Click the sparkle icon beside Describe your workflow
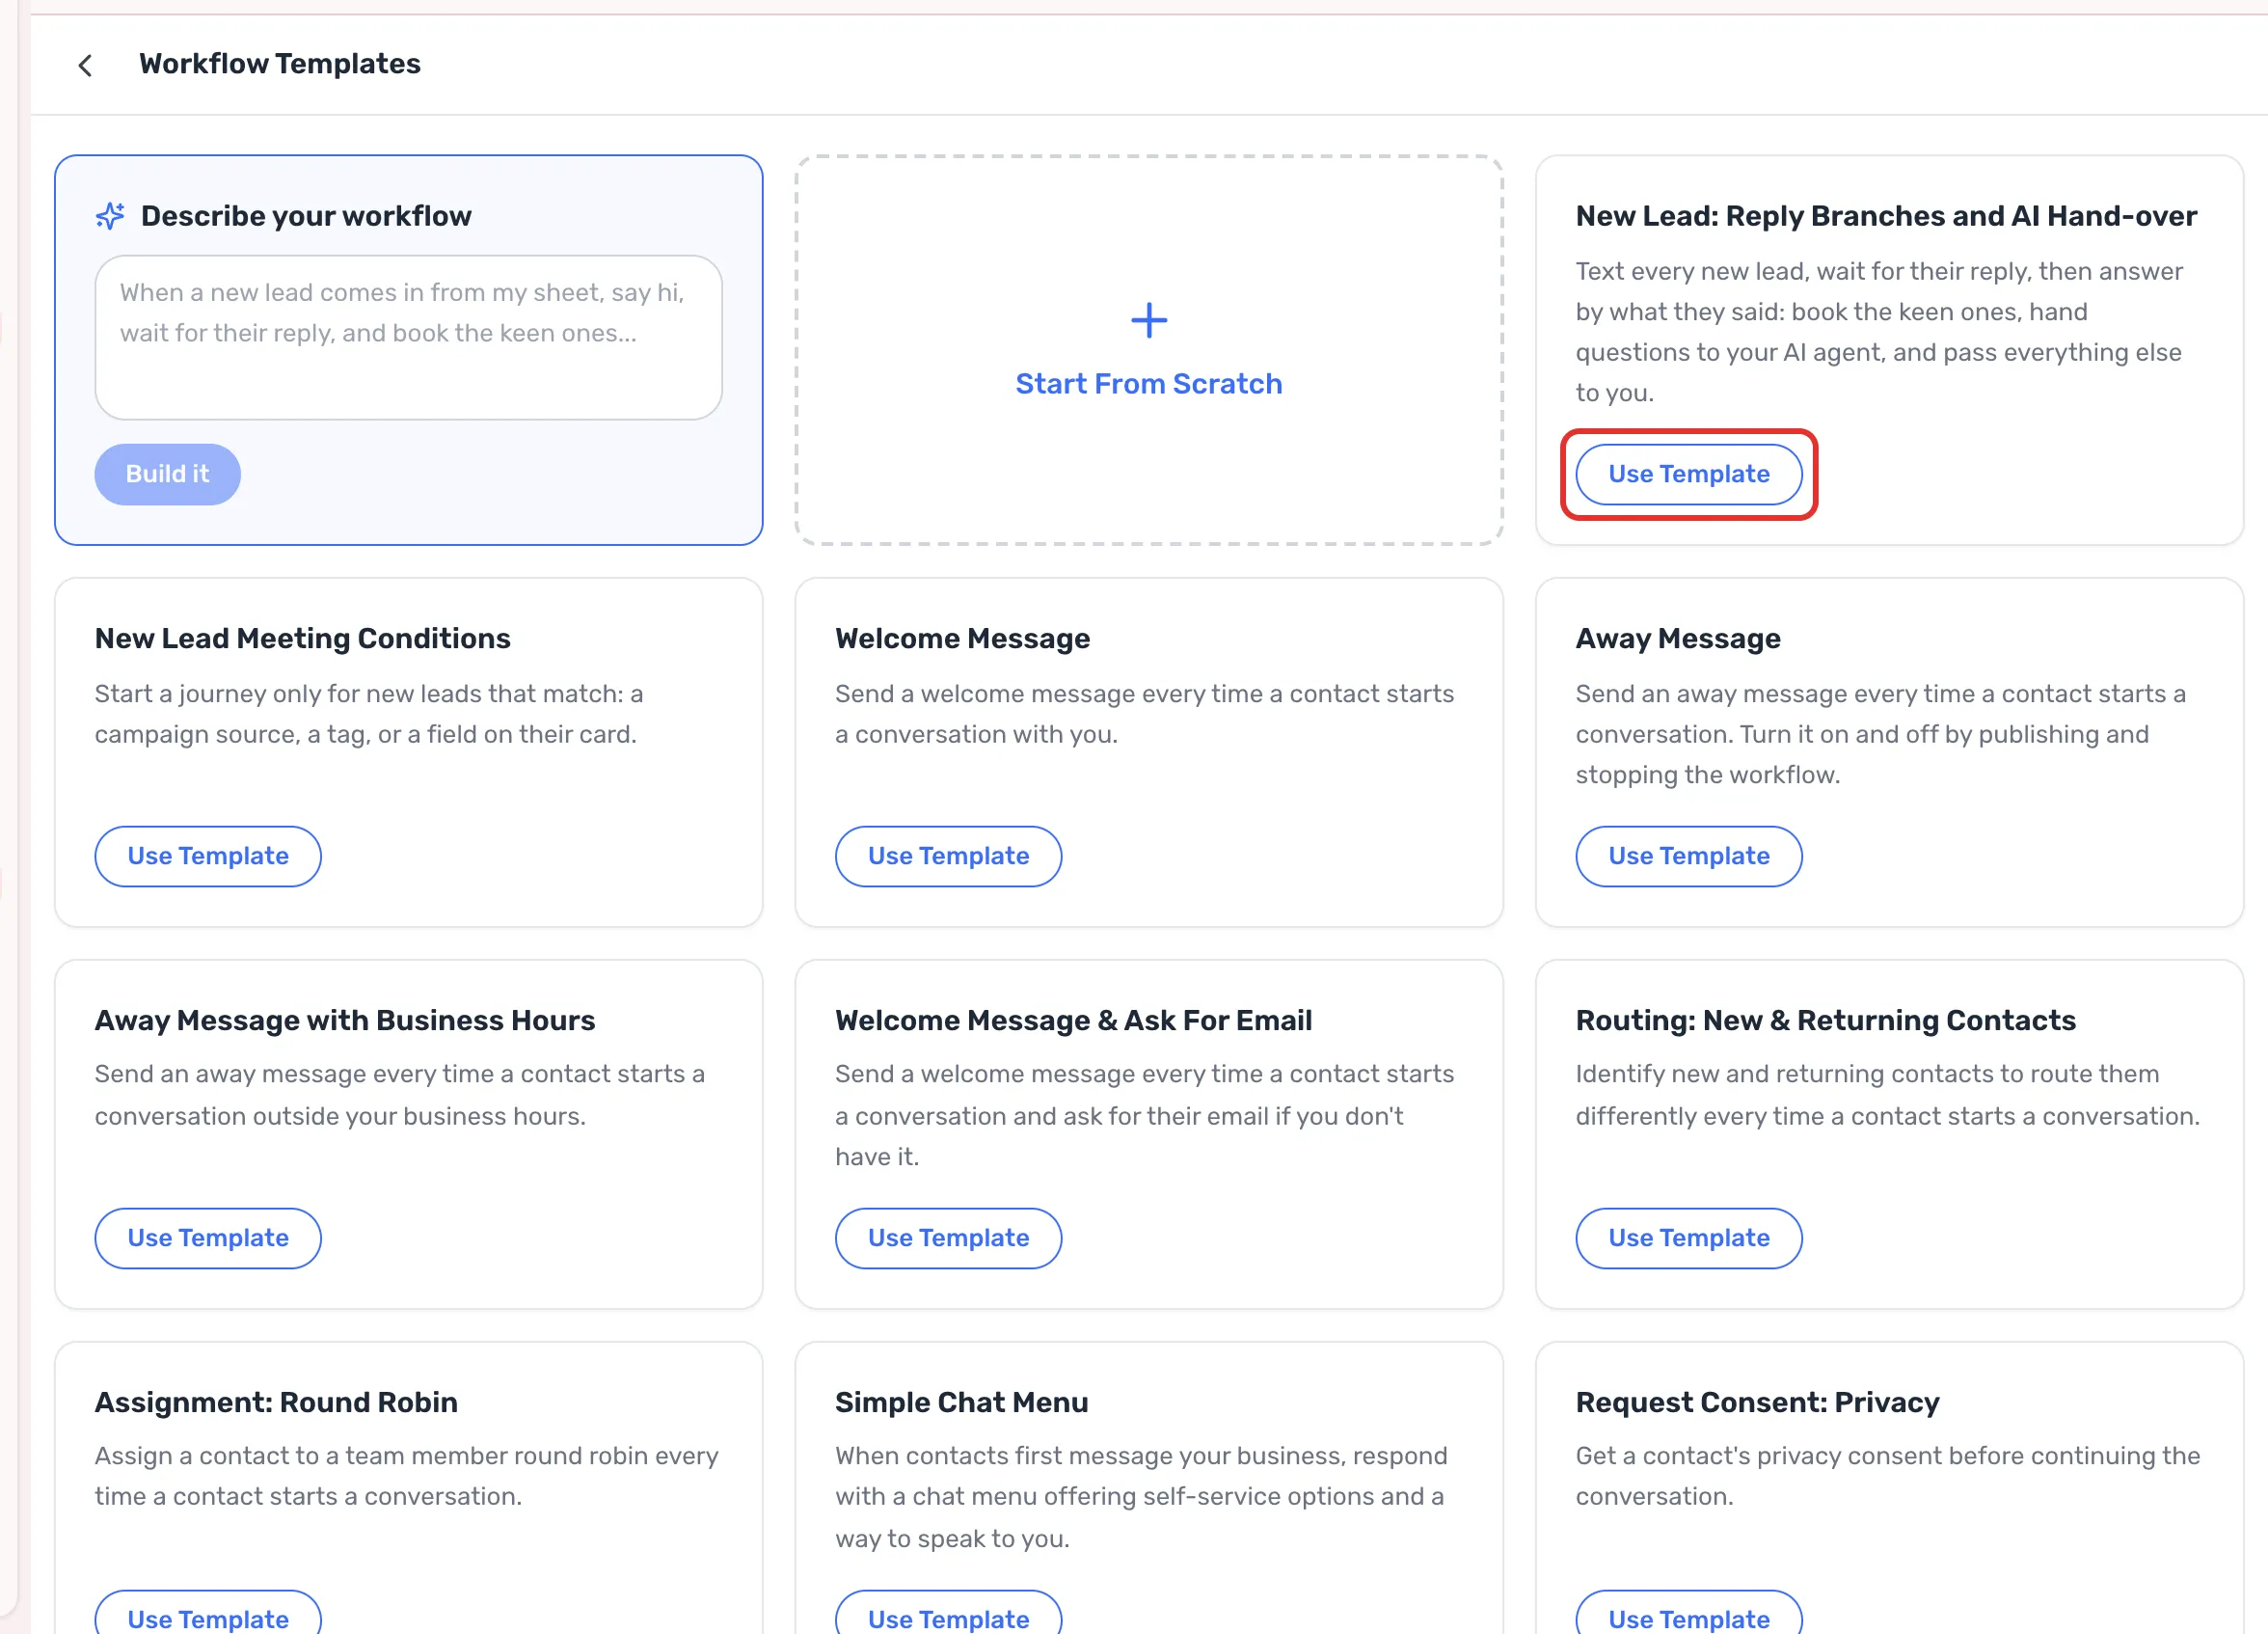 110,216
